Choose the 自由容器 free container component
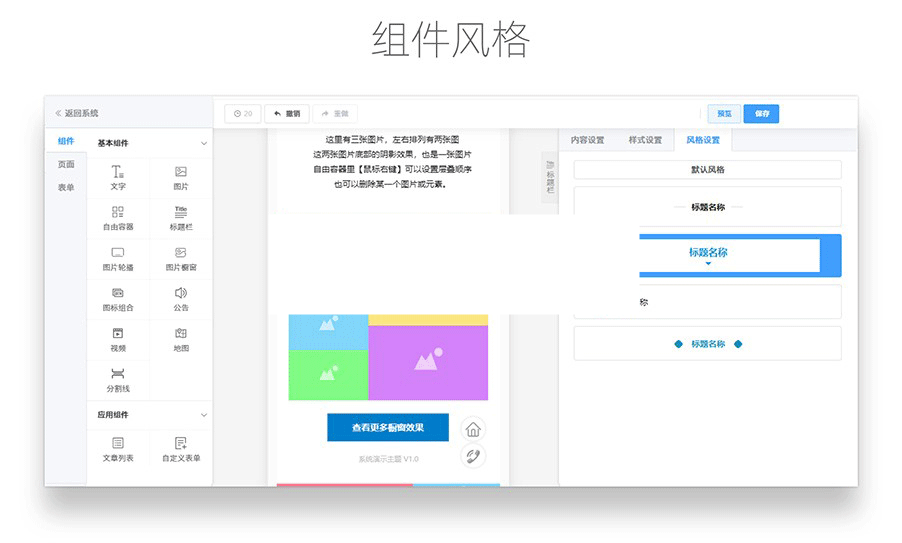This screenshot has width=902, height=543. (118, 212)
